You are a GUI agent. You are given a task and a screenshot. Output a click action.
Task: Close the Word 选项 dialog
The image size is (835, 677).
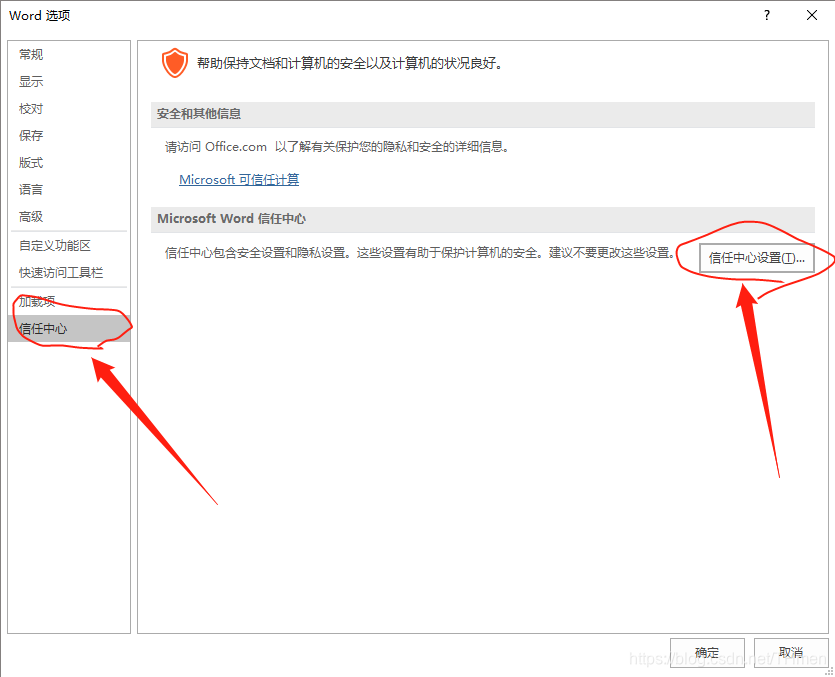(812, 15)
